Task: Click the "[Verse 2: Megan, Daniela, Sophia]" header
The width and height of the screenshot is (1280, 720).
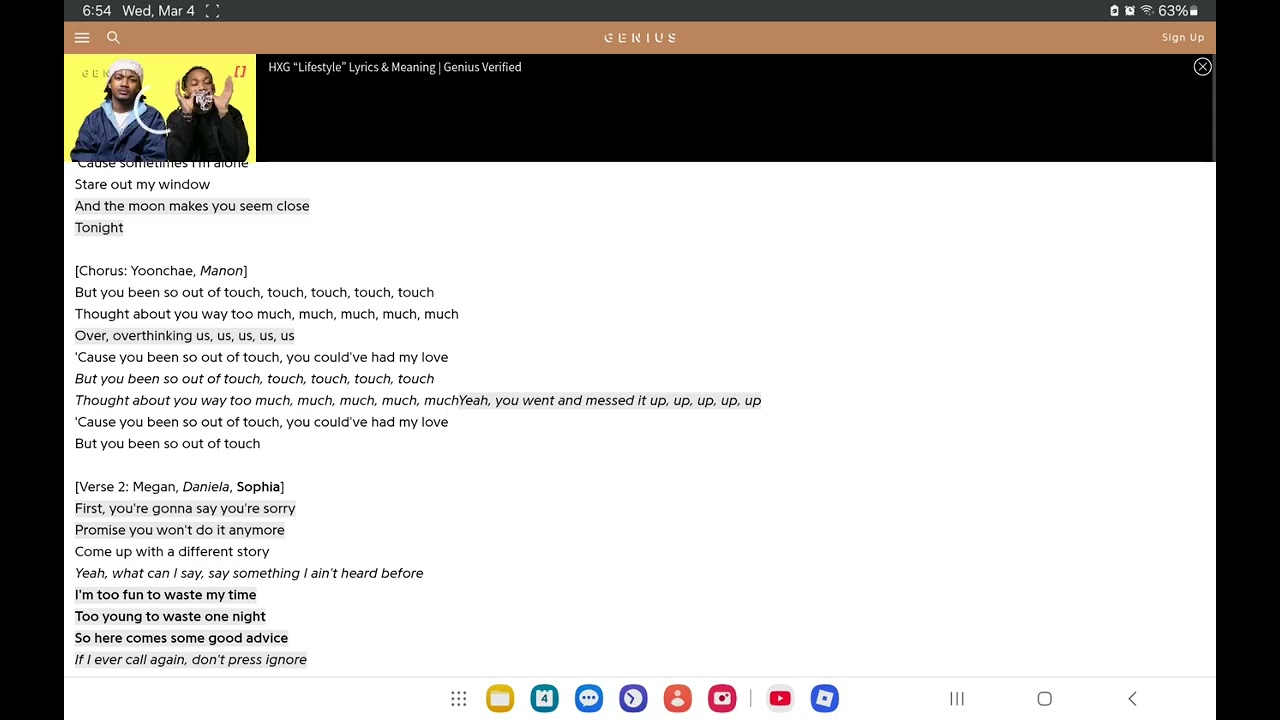Action: coord(180,487)
